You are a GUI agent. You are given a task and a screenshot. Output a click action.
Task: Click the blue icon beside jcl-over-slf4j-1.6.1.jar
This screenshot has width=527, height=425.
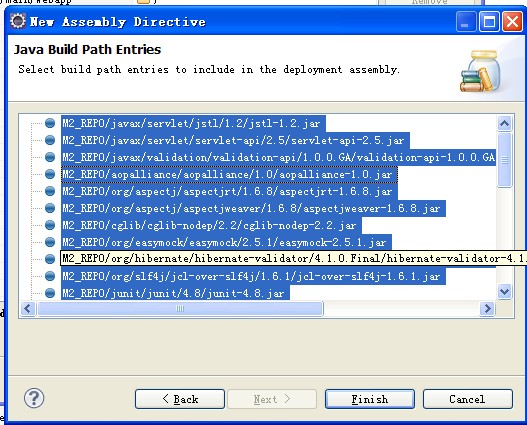(50, 276)
